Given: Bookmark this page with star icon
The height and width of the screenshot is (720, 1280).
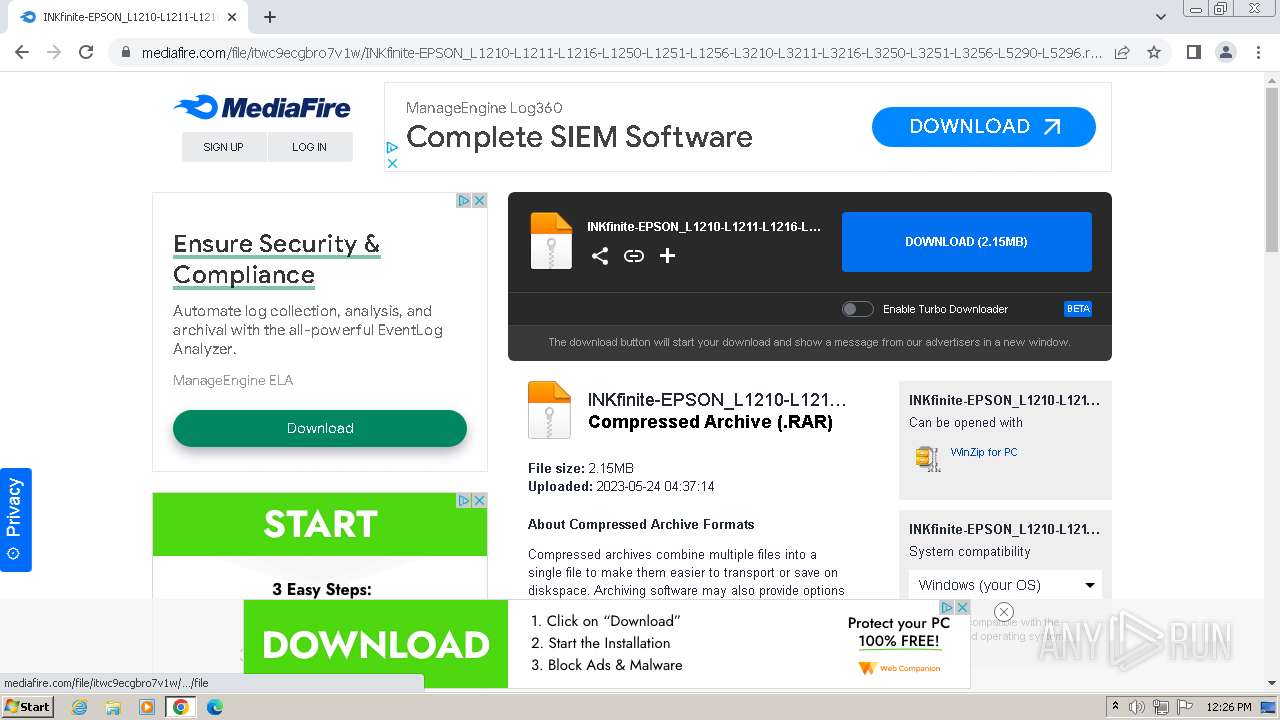Looking at the screenshot, I should [x=1154, y=52].
